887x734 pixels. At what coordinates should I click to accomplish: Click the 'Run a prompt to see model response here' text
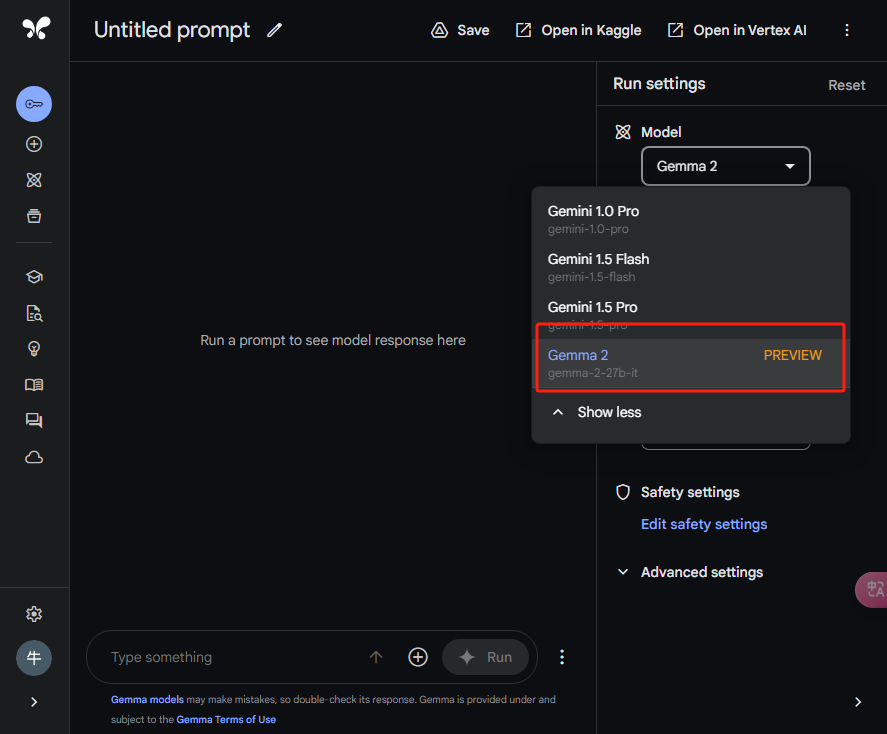point(333,340)
